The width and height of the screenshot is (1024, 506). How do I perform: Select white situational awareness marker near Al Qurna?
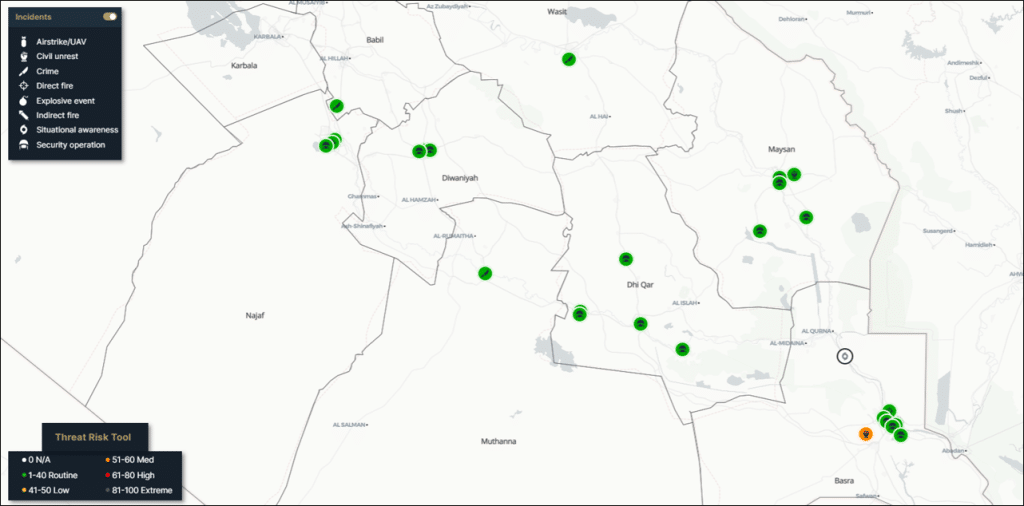(x=846, y=356)
